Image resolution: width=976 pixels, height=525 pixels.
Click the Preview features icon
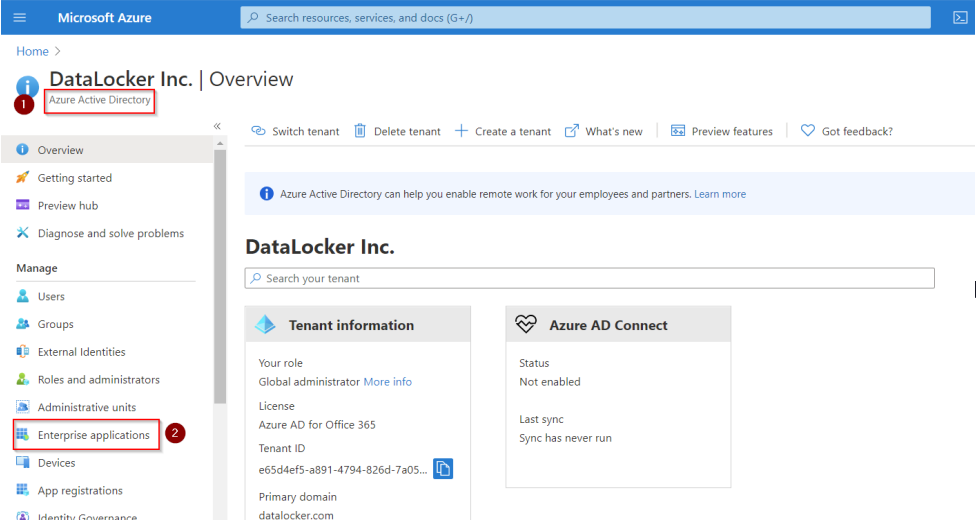click(x=678, y=131)
